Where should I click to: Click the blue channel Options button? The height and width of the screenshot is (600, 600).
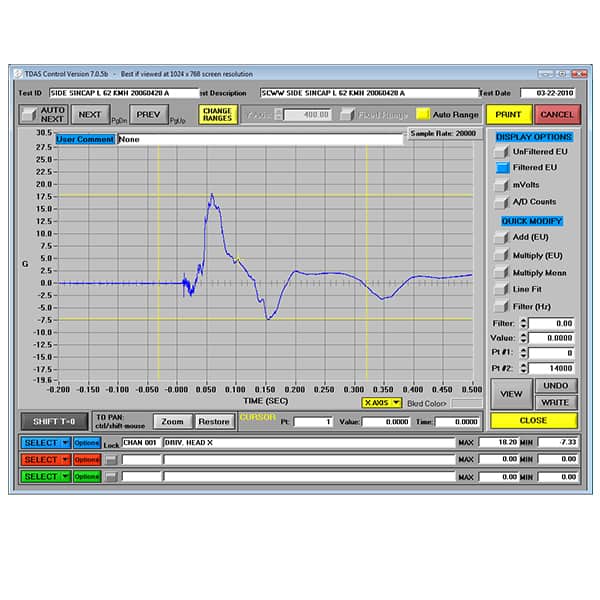[87, 443]
